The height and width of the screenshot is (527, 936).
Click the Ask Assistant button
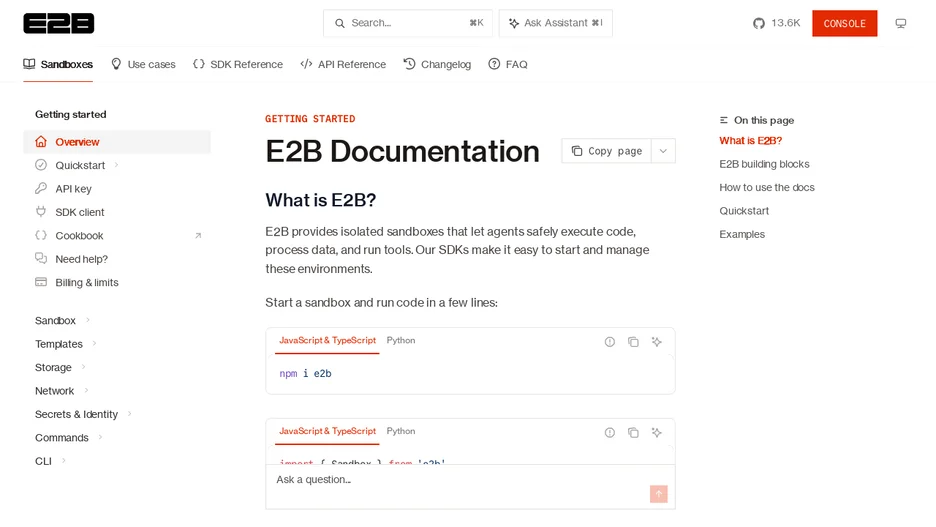[556, 23]
